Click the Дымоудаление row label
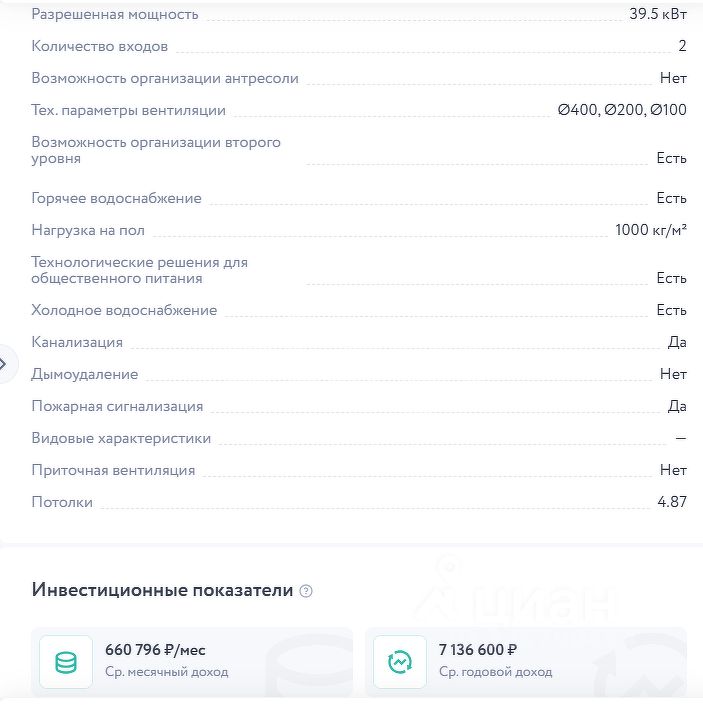The width and height of the screenshot is (703, 708). click(x=85, y=374)
